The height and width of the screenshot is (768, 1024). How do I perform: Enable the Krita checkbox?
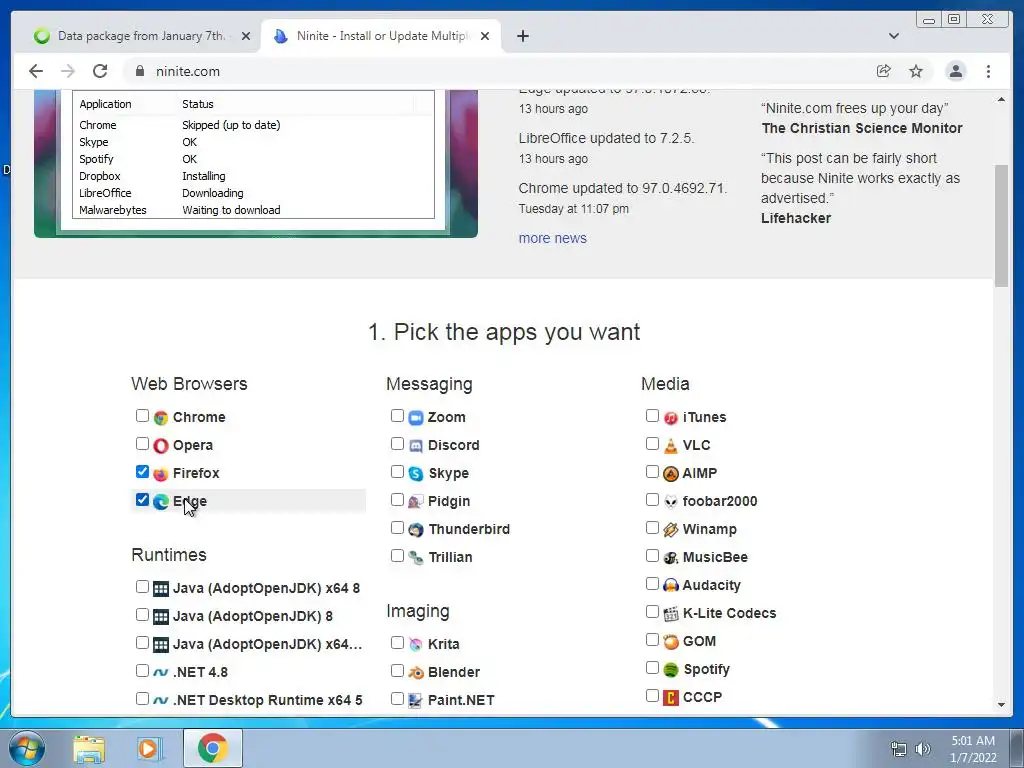tap(397, 643)
